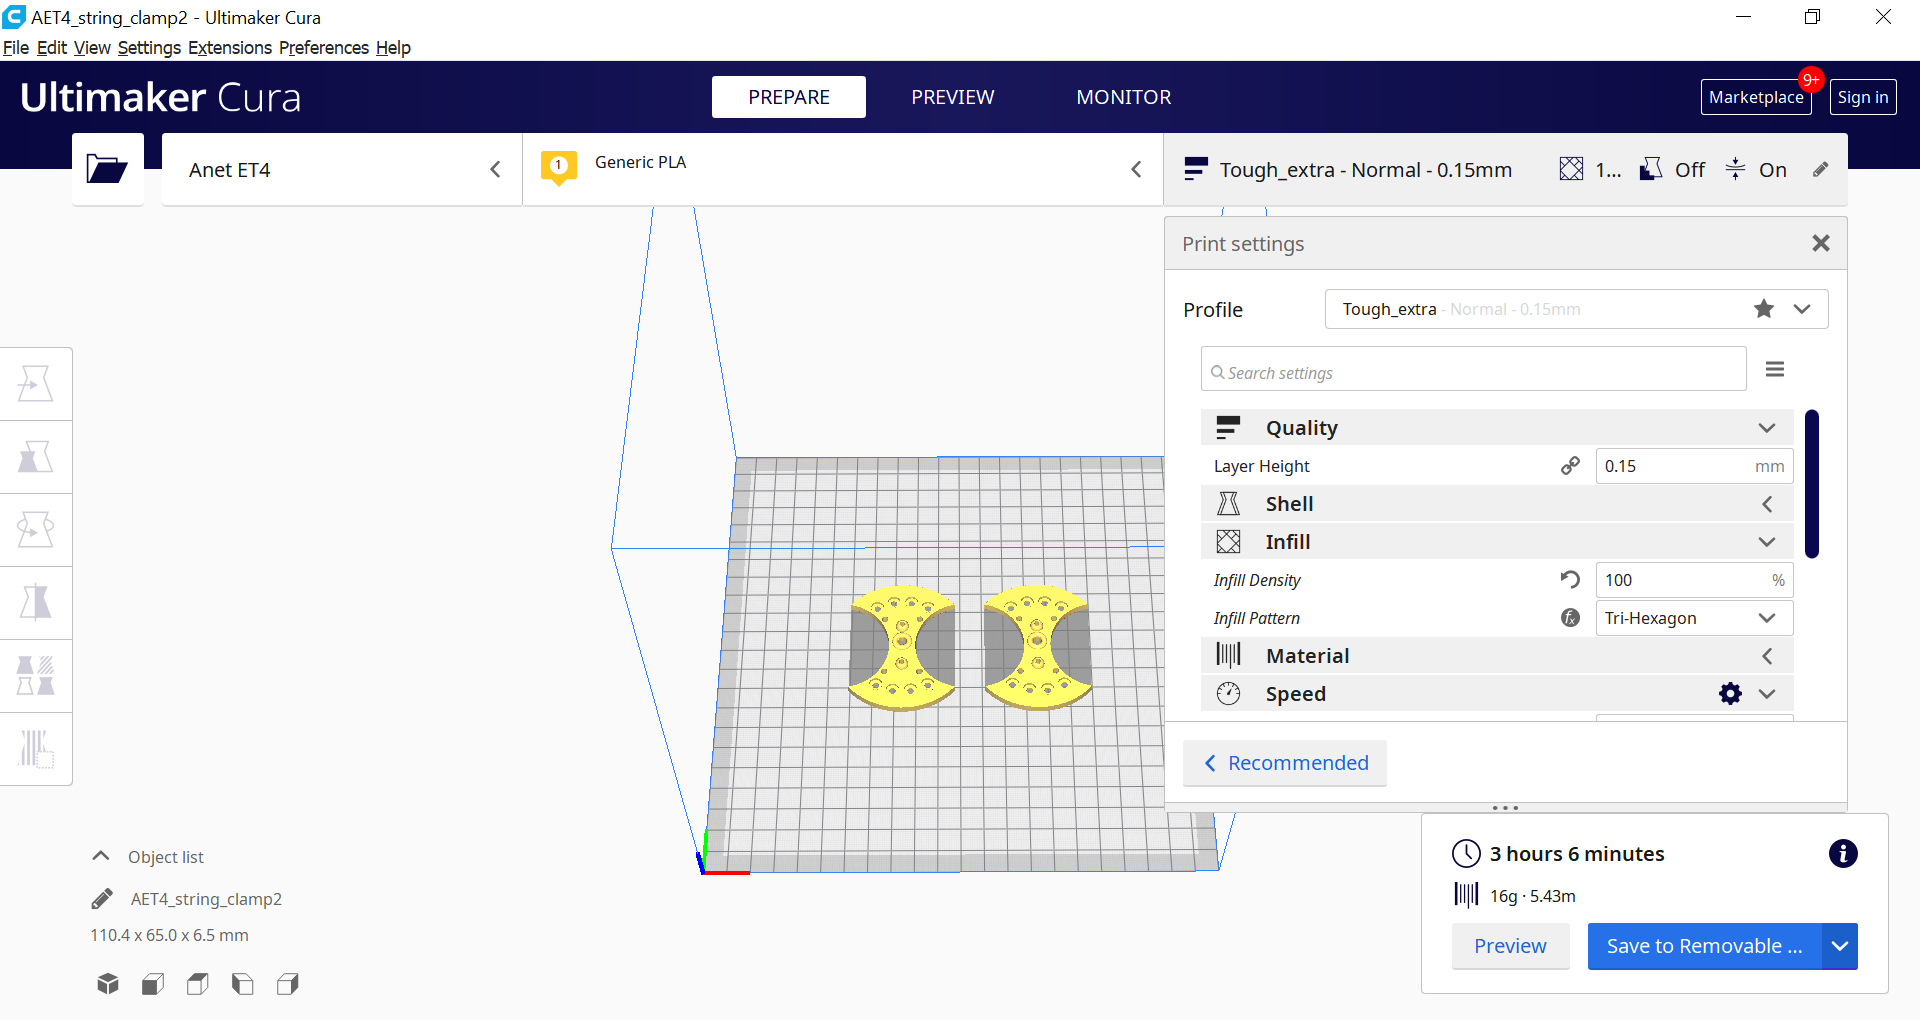
Task: Click the panel resize handle dots
Action: pyautogui.click(x=1505, y=807)
